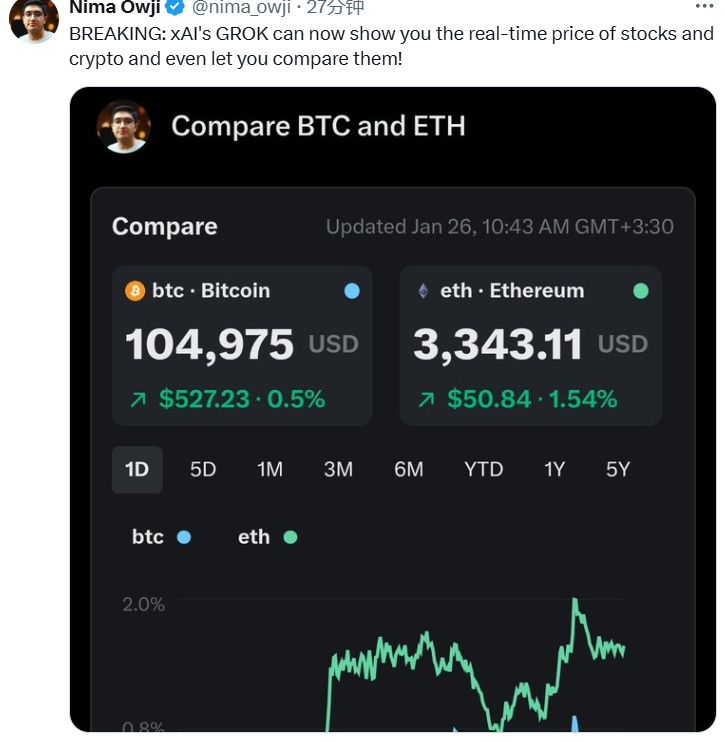Toggle the eth series in chart legend

point(267,537)
